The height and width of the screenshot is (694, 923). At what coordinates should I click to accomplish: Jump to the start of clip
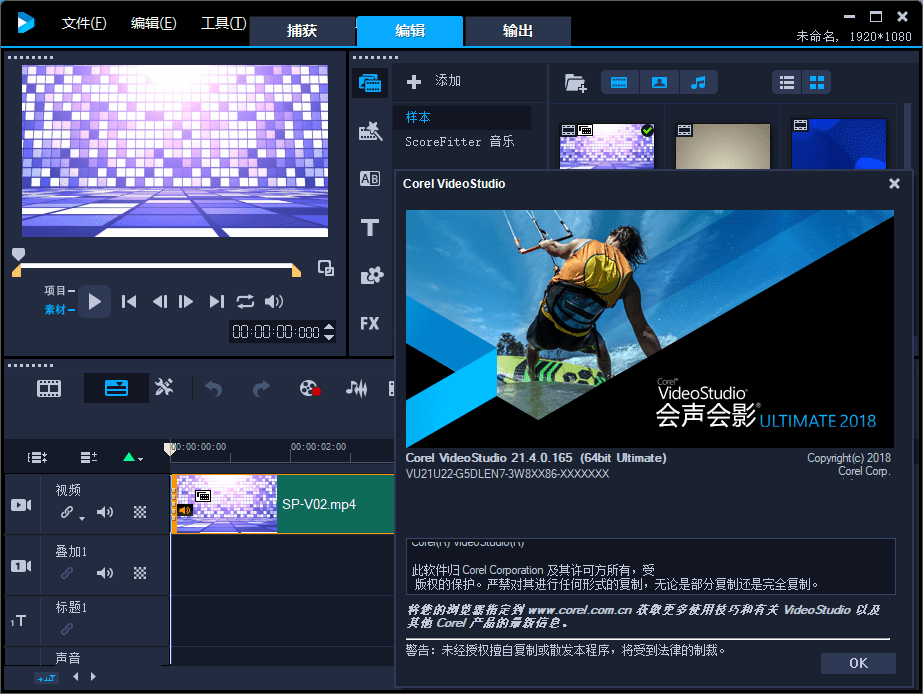(128, 302)
